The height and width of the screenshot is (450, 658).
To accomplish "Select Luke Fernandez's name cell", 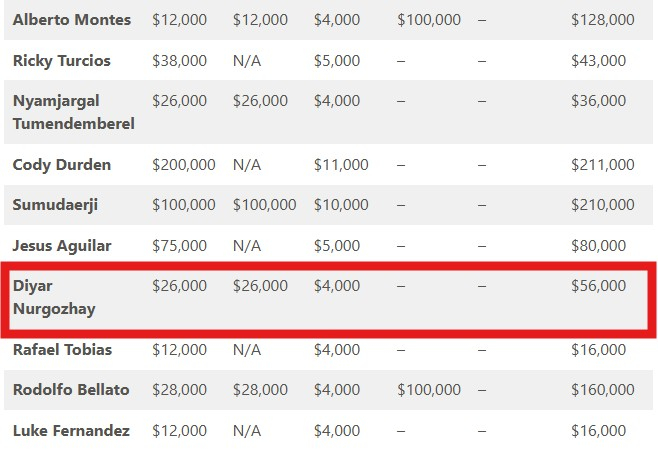I will [71, 431].
